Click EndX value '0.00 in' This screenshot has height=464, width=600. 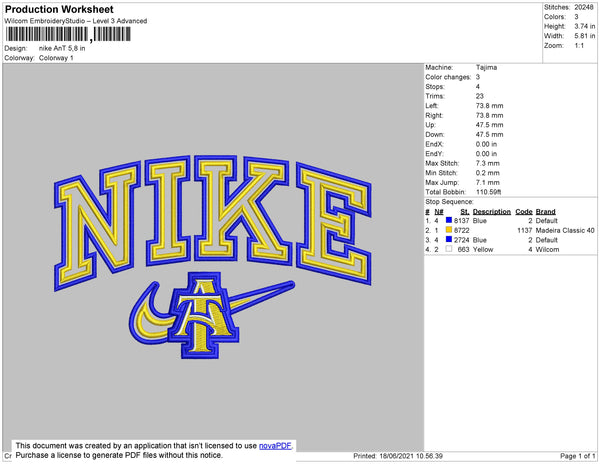pos(486,144)
